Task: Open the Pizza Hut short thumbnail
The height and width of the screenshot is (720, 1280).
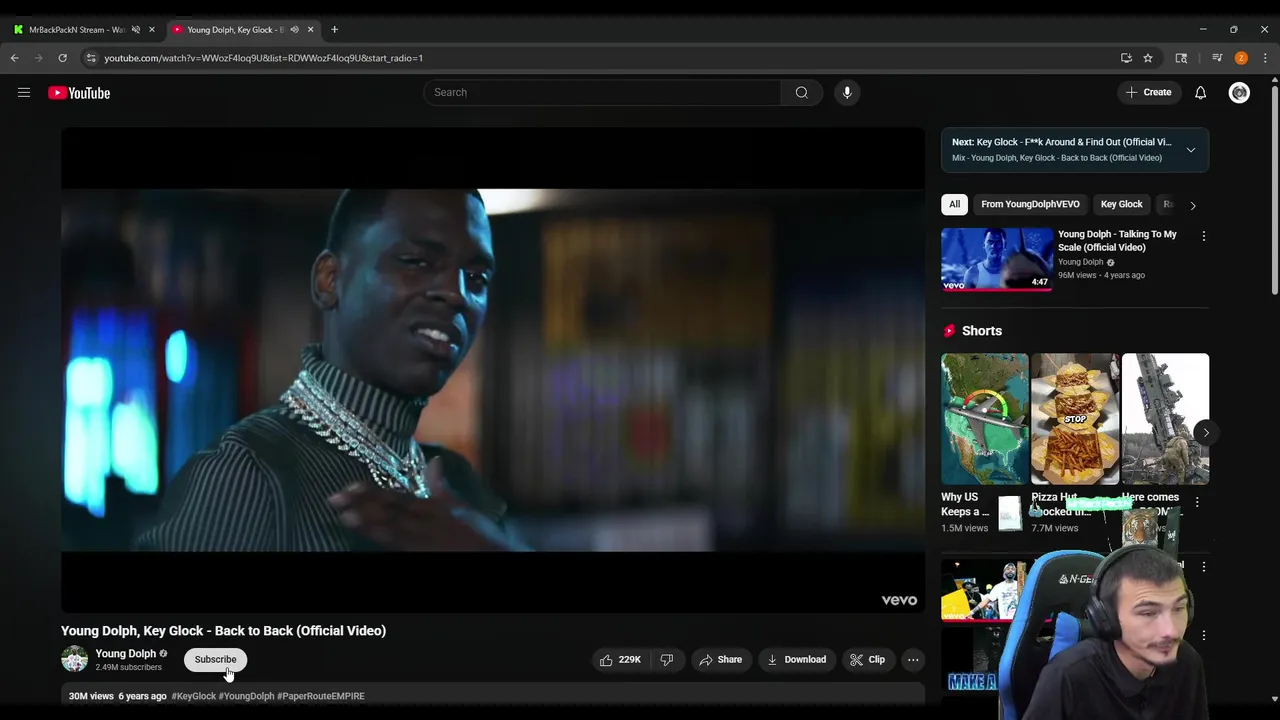Action: coord(1075,419)
